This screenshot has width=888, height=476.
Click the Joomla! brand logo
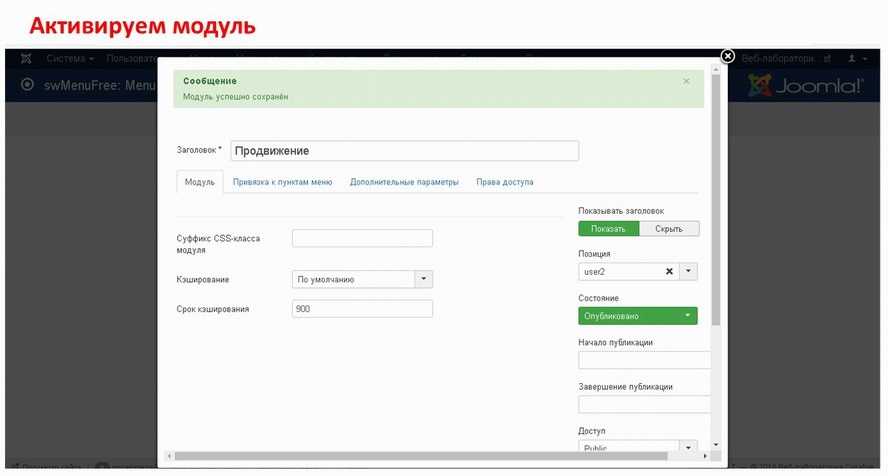click(806, 86)
